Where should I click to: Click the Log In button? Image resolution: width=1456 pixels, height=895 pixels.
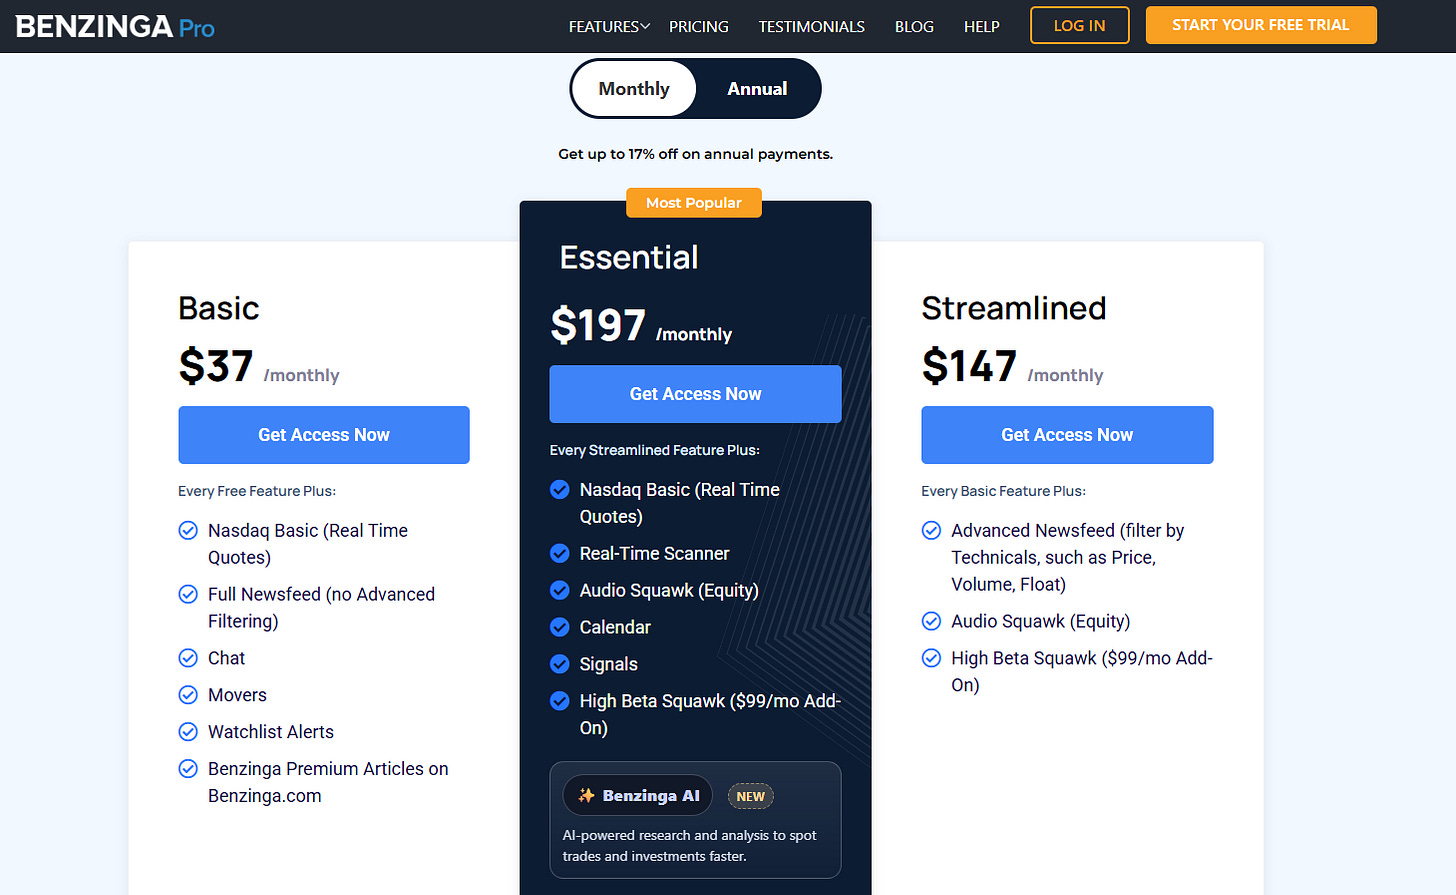click(1079, 26)
